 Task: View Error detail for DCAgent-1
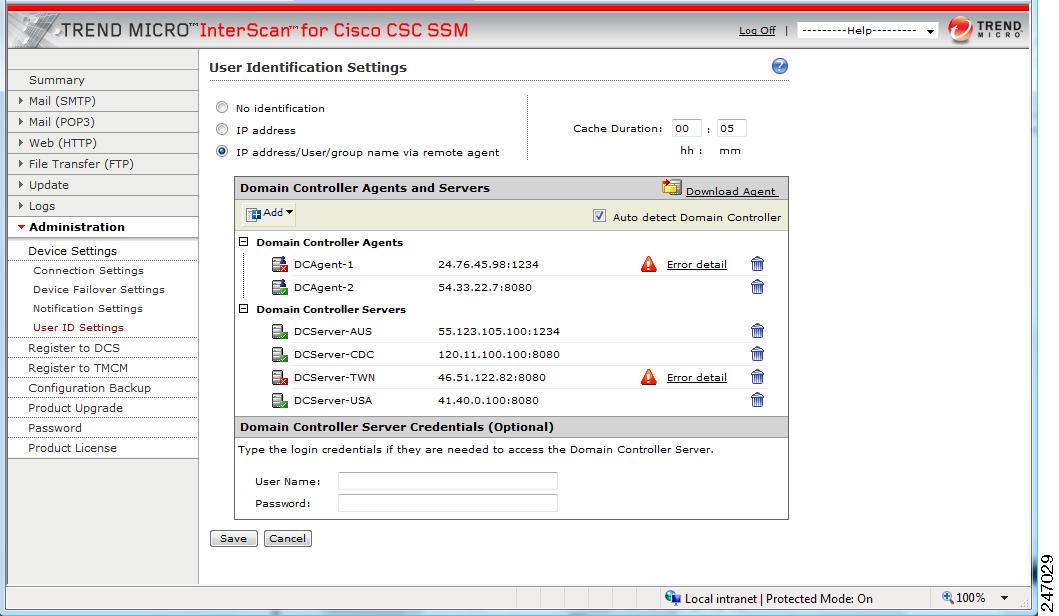(696, 264)
